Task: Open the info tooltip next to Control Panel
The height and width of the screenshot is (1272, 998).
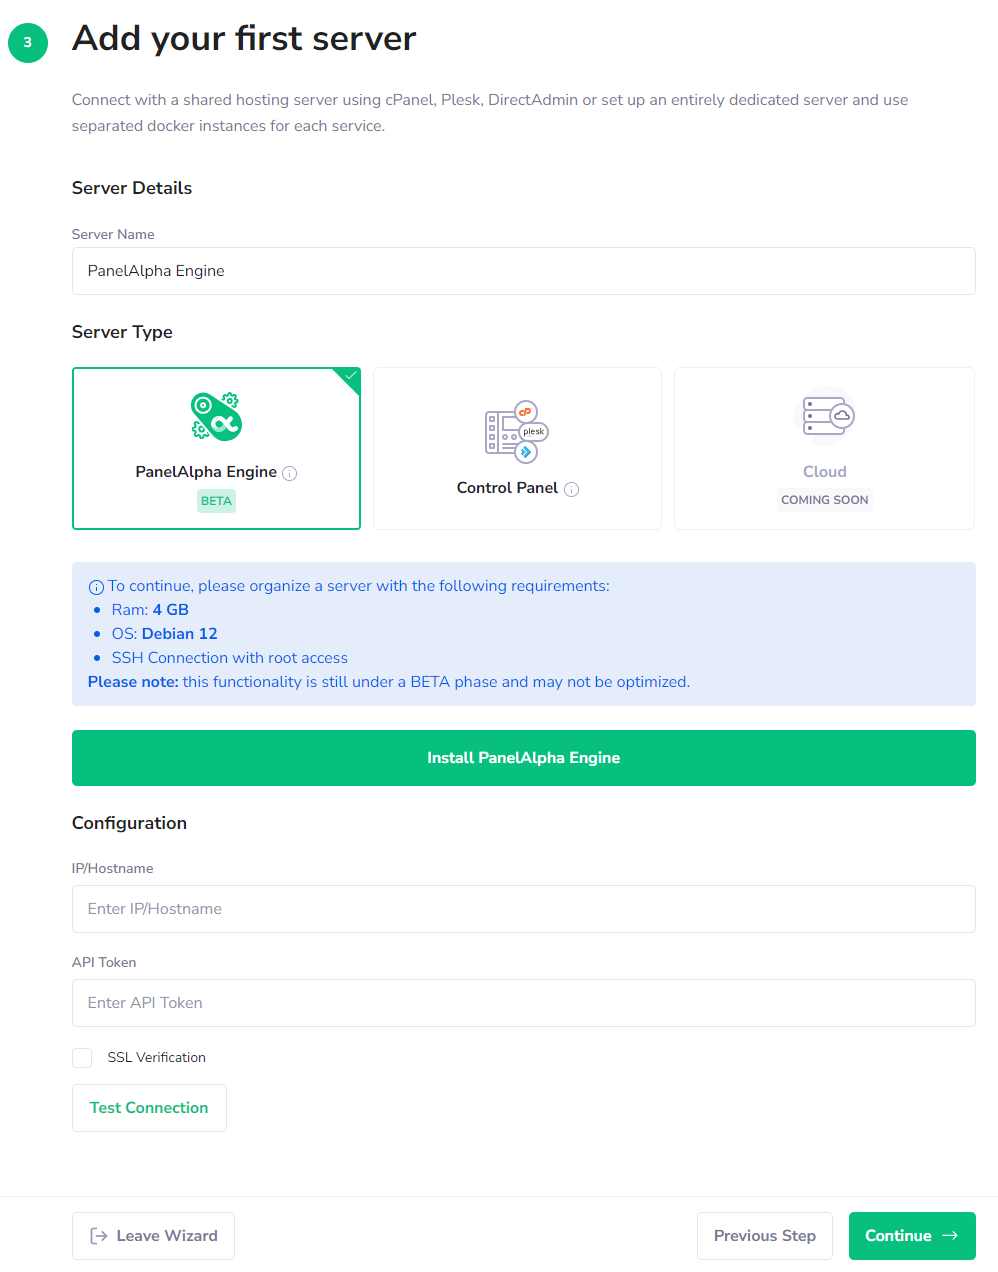Action: (572, 489)
